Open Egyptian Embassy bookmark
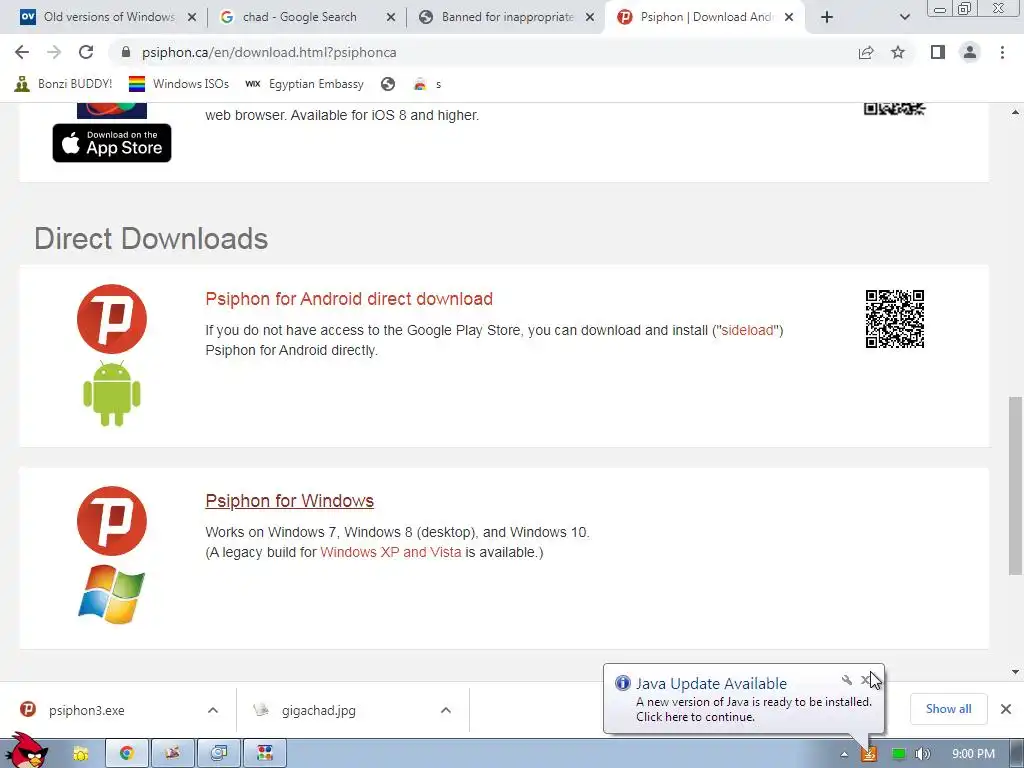 (304, 84)
